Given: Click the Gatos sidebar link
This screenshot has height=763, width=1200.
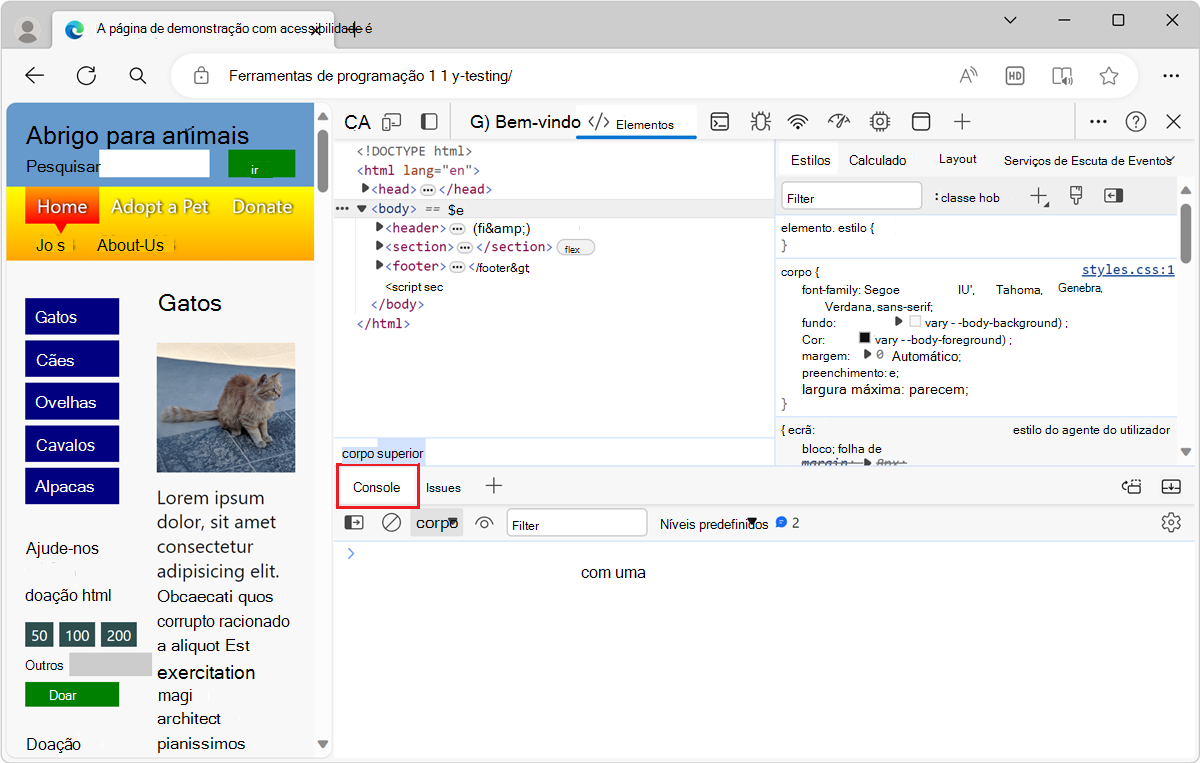Looking at the screenshot, I should pyautogui.click(x=72, y=317).
